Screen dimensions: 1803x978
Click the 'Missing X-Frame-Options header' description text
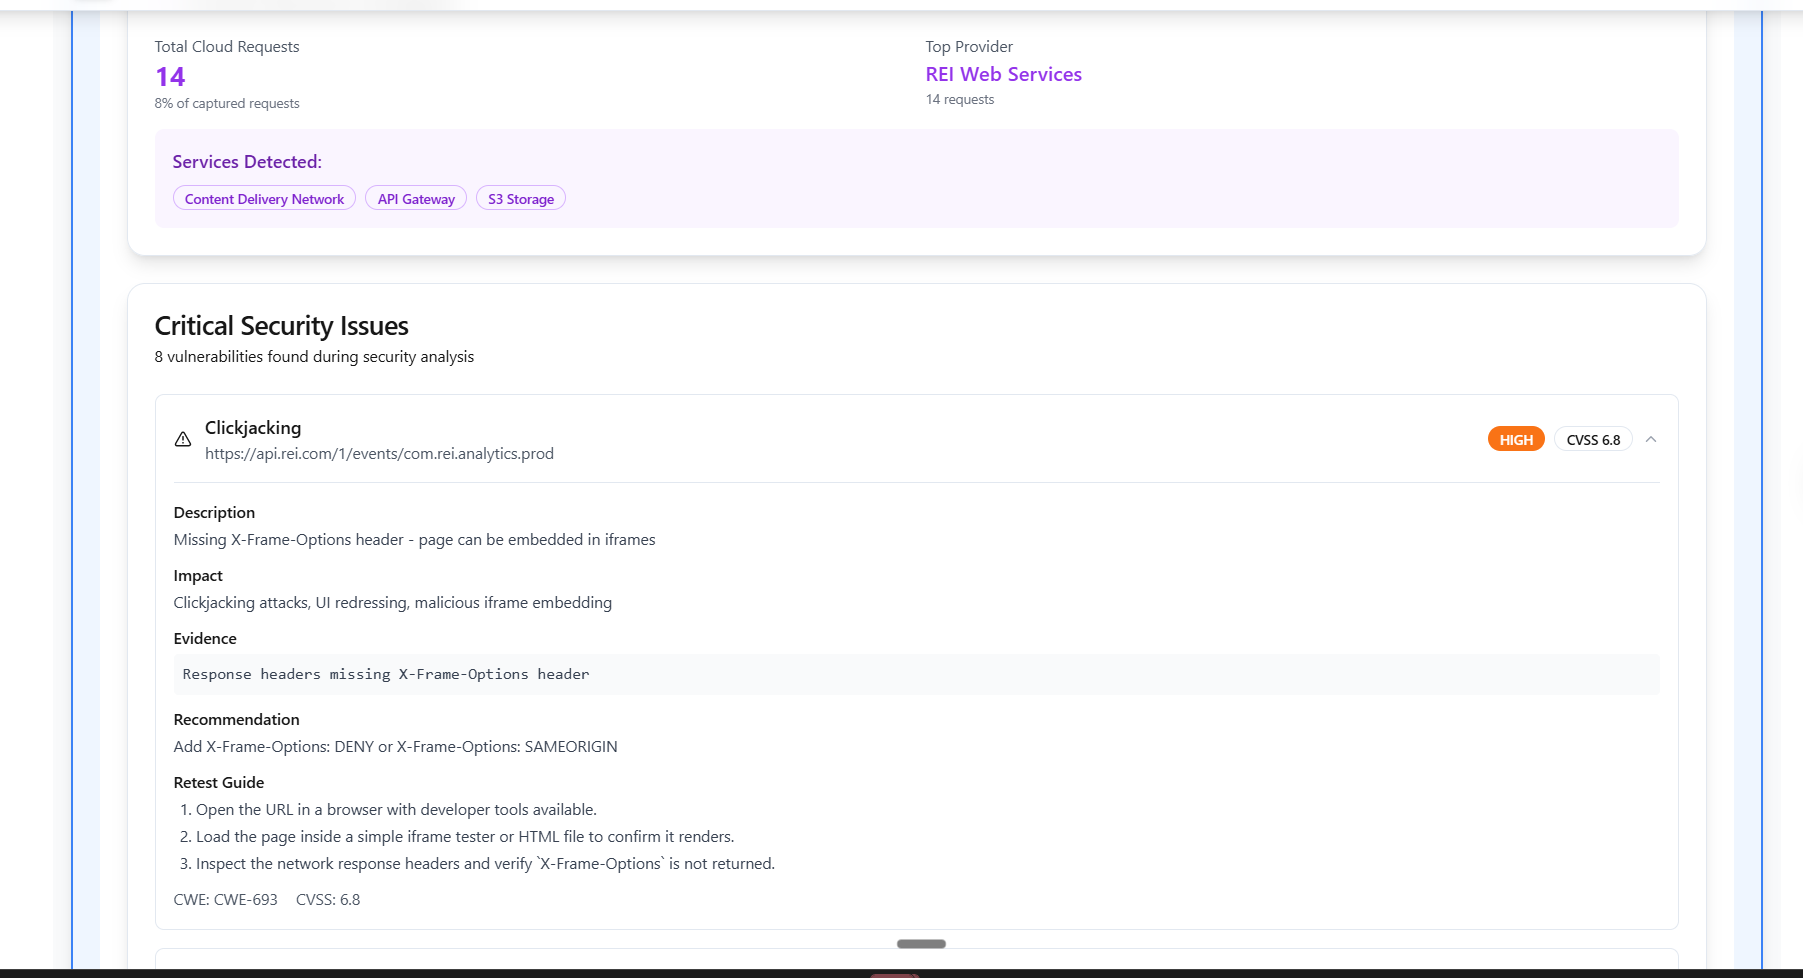click(x=415, y=540)
